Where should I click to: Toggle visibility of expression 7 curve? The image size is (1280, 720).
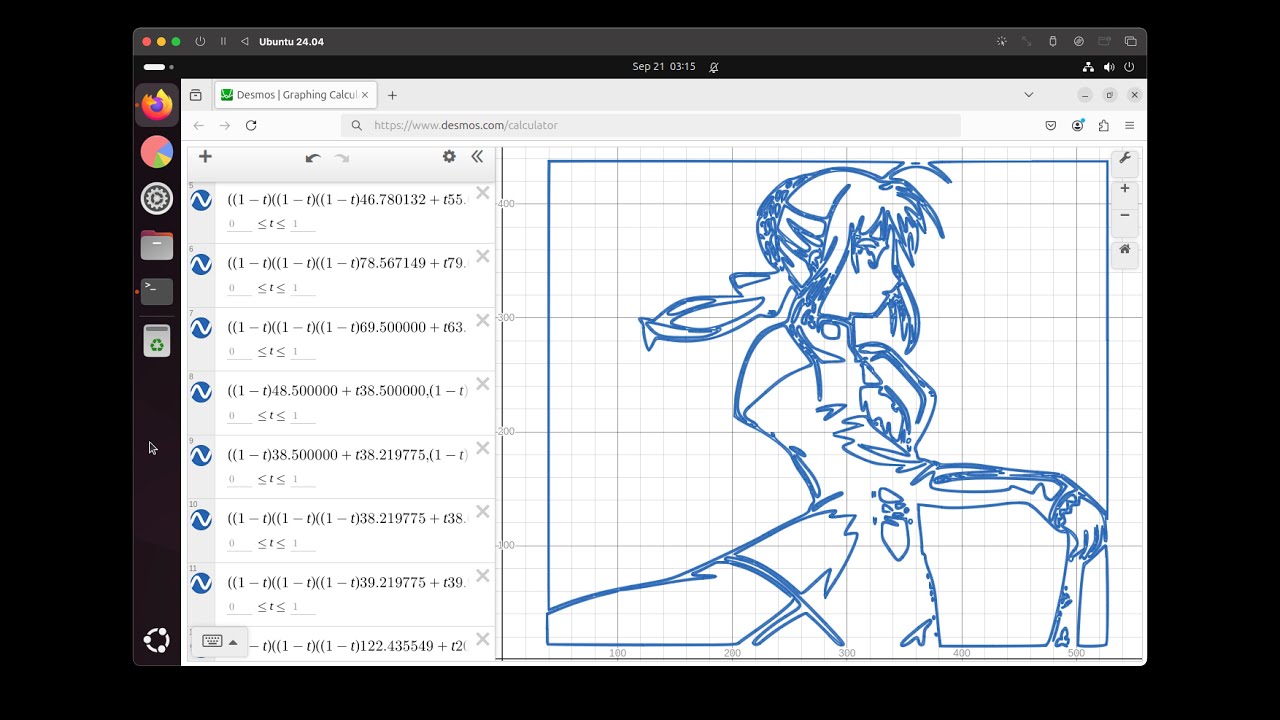point(201,328)
